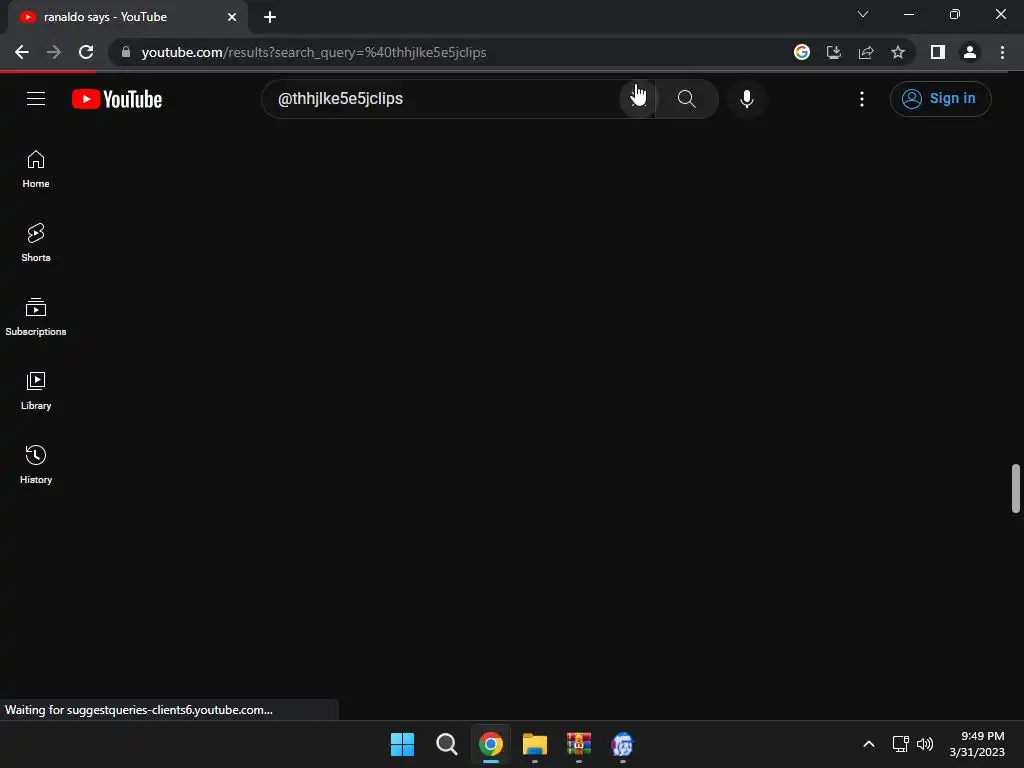Viewport: 1024px width, 768px height.
Task: Reload the current page
Action: (86, 52)
